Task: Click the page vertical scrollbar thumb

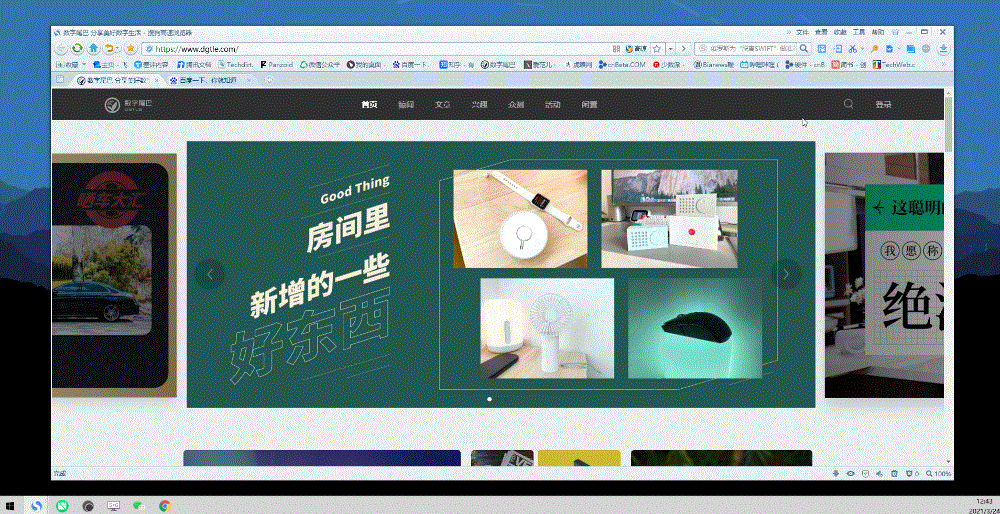Action: point(948,124)
